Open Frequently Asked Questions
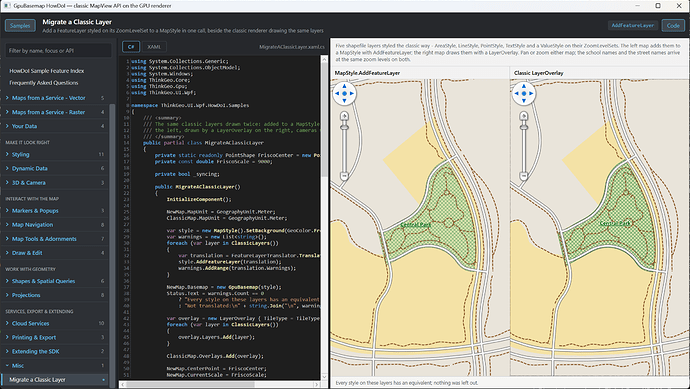Viewport: 690px width, 389px height. point(44,82)
